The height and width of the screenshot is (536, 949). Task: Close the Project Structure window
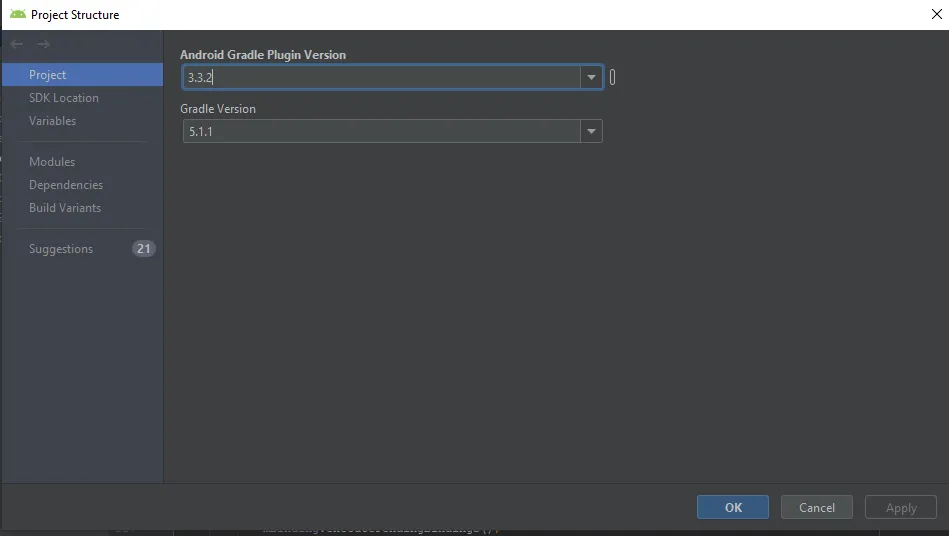click(x=936, y=14)
